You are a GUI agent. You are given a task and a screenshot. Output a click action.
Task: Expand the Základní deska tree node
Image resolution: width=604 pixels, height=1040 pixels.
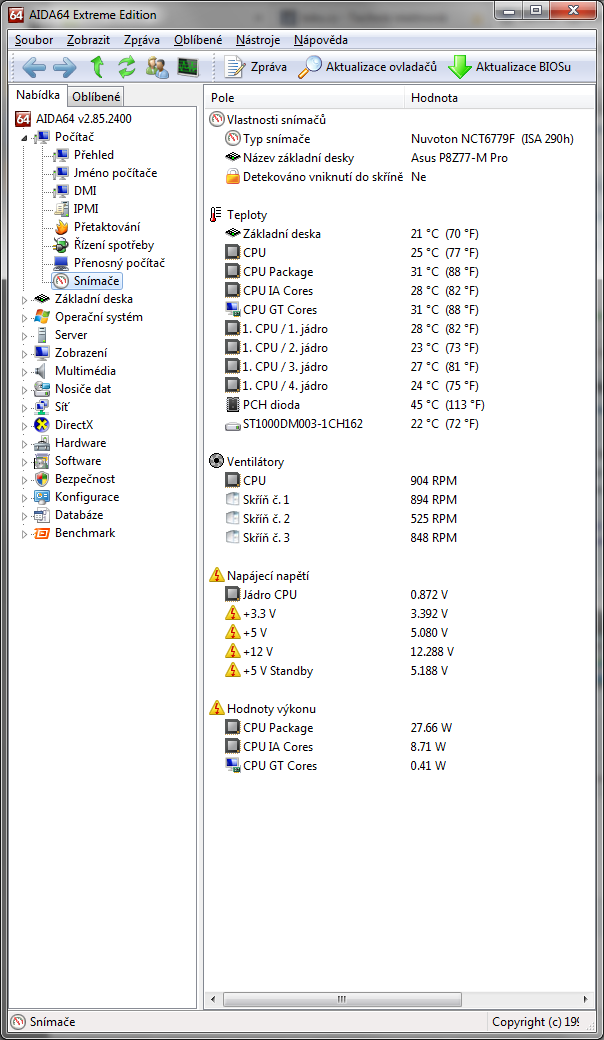point(25,300)
